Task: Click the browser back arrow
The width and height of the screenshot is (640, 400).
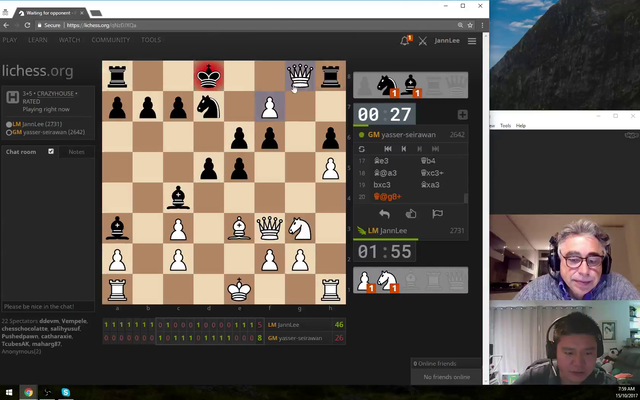Action: [6, 25]
